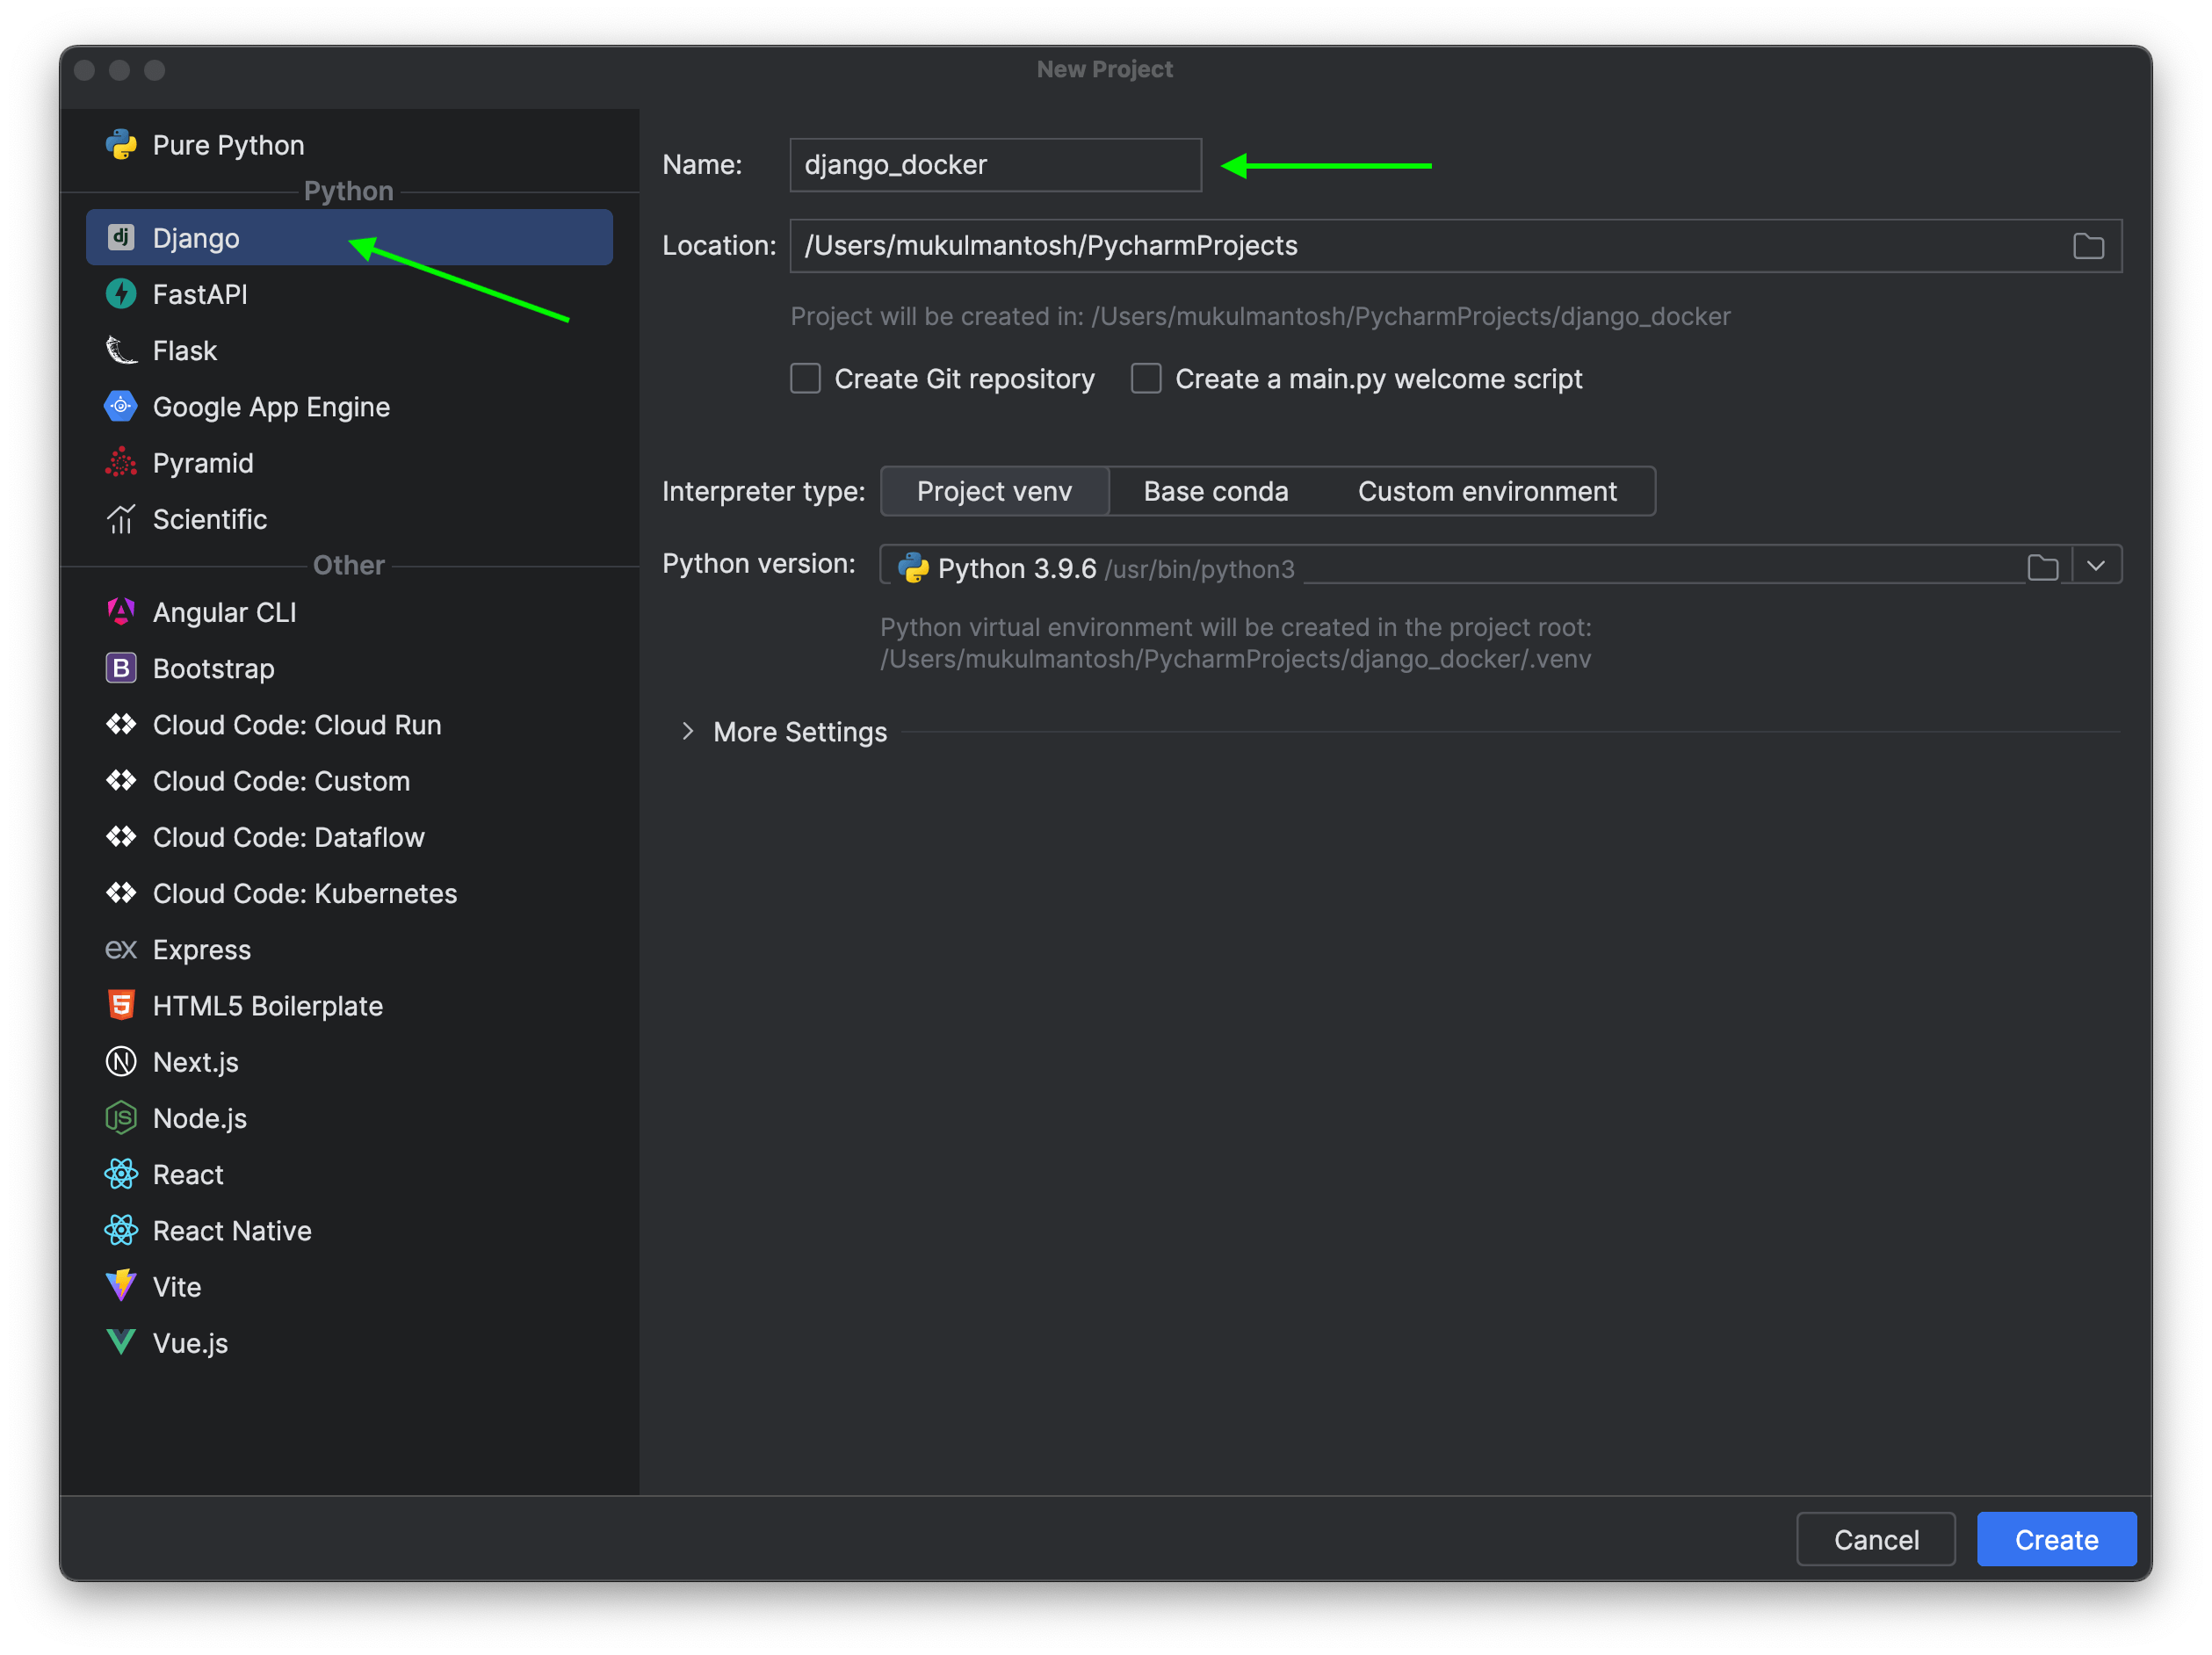The width and height of the screenshot is (2212, 1655).
Task: Click the Cancel button
Action: click(x=1875, y=1539)
